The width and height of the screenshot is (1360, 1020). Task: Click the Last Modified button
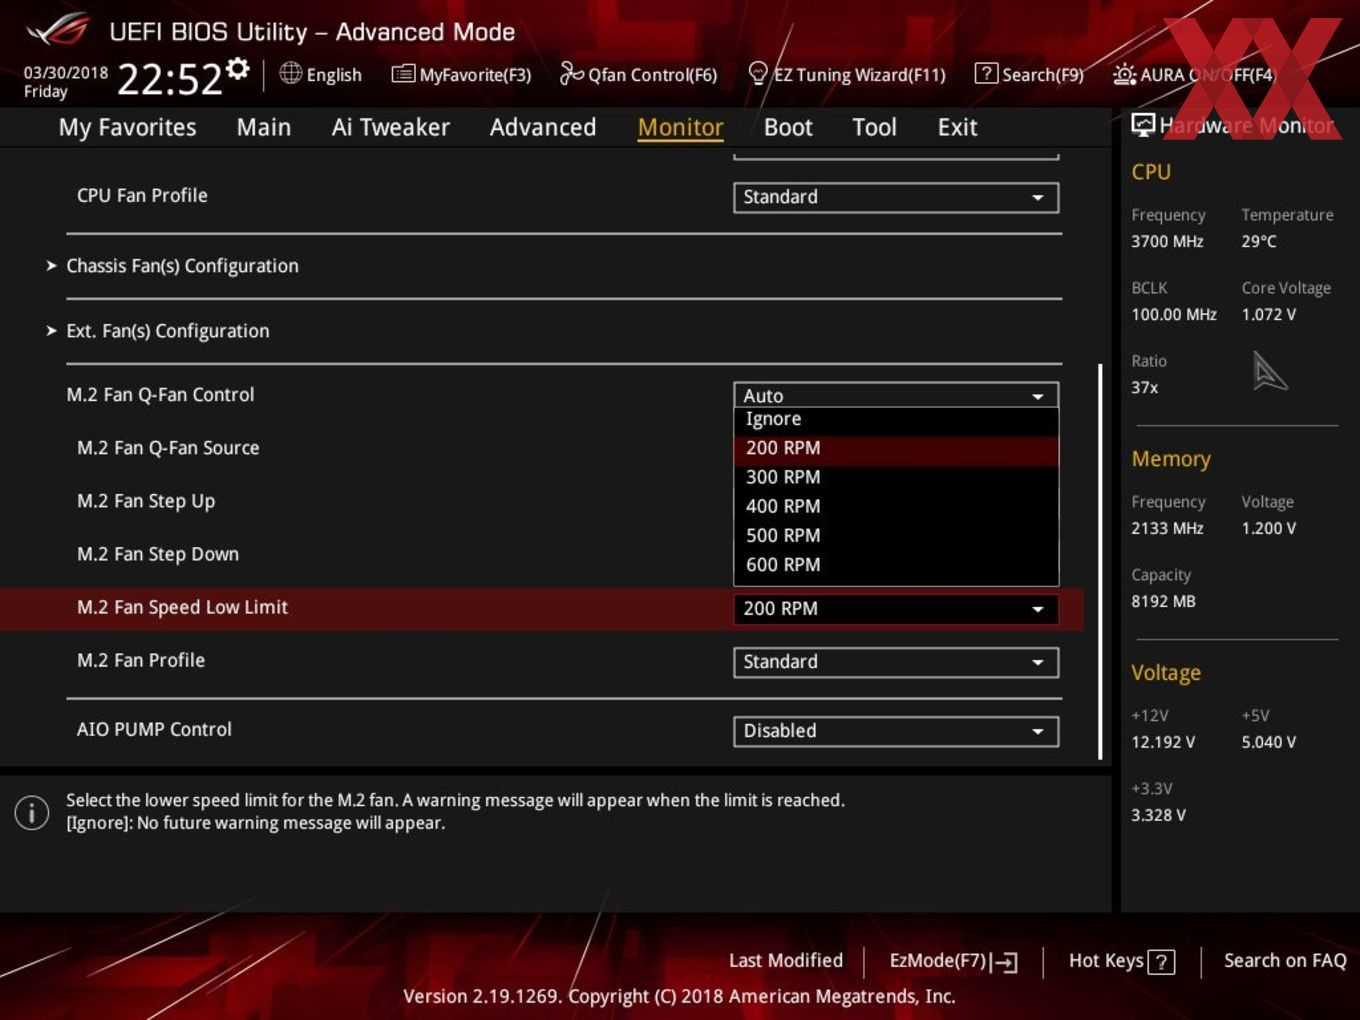click(786, 961)
